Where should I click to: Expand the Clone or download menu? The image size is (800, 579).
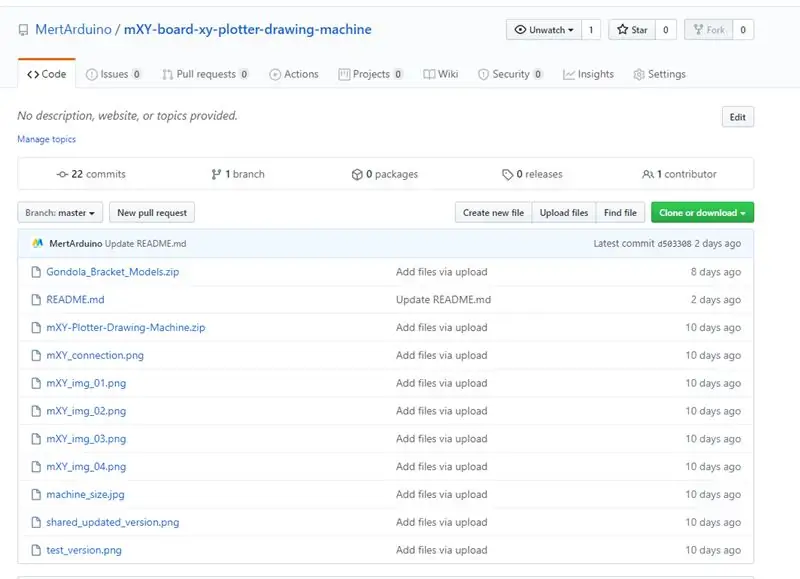(x=702, y=213)
